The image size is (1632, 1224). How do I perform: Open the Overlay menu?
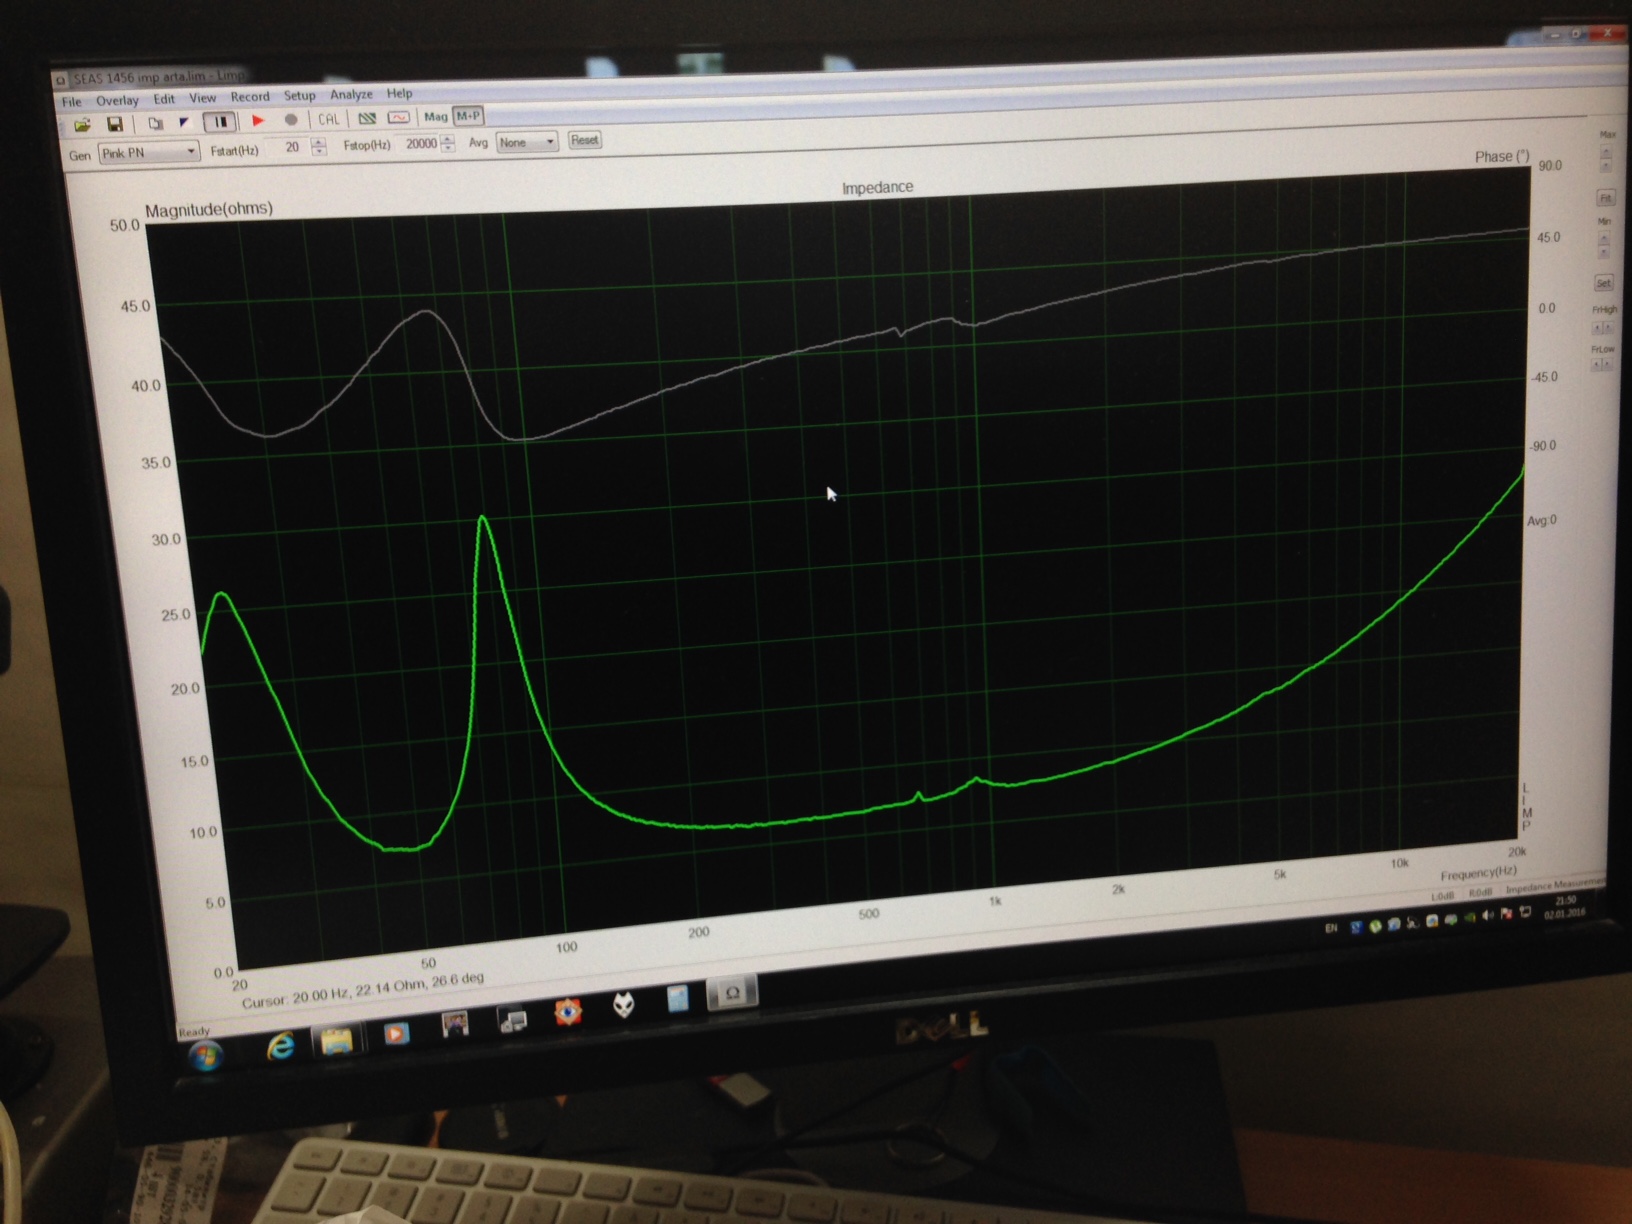(117, 101)
